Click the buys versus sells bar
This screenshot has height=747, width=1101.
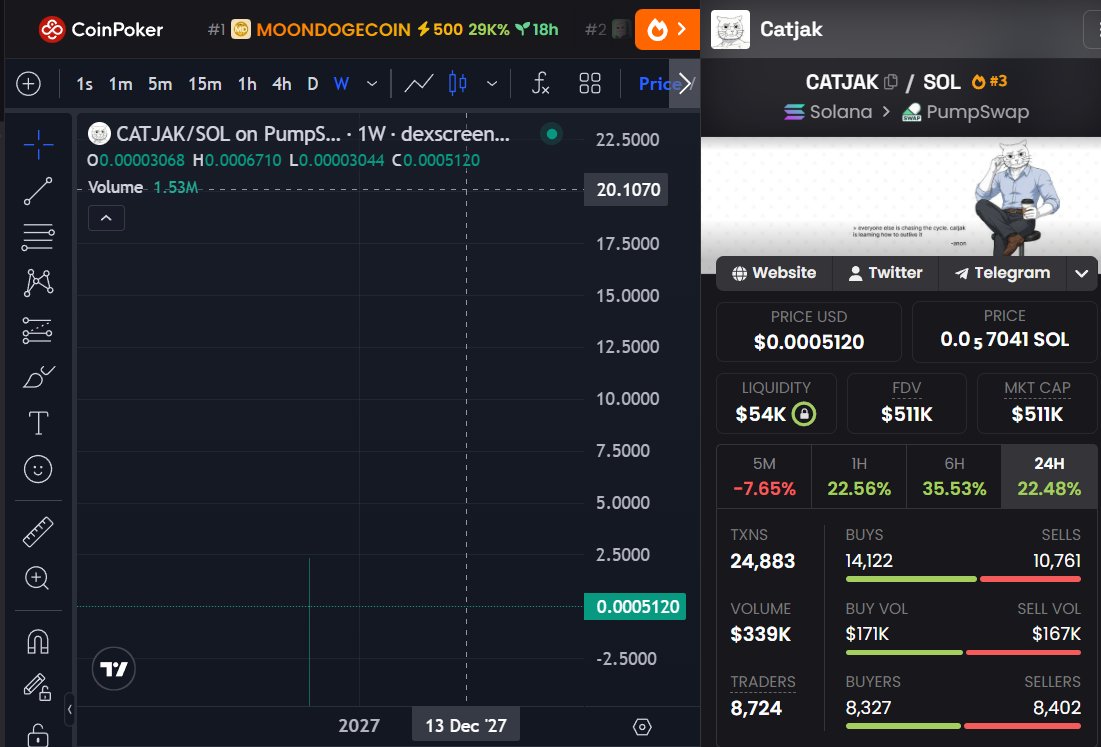[963, 579]
